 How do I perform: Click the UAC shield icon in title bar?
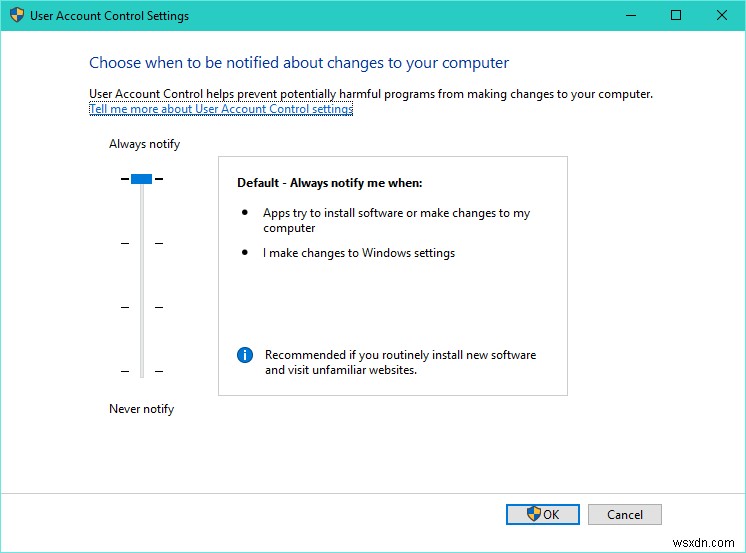click(17, 15)
